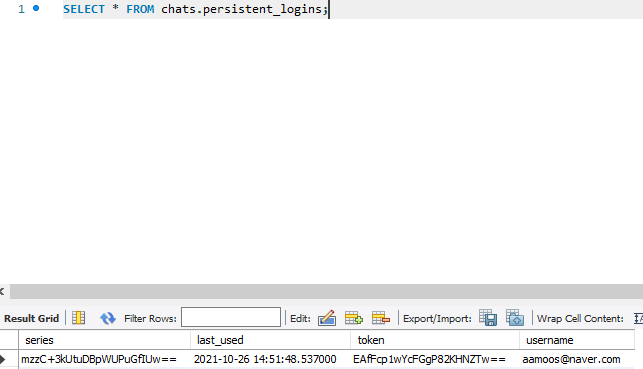643x369 pixels.
Task: Click the blue statement marker on line 1
Action: pos(36,8)
